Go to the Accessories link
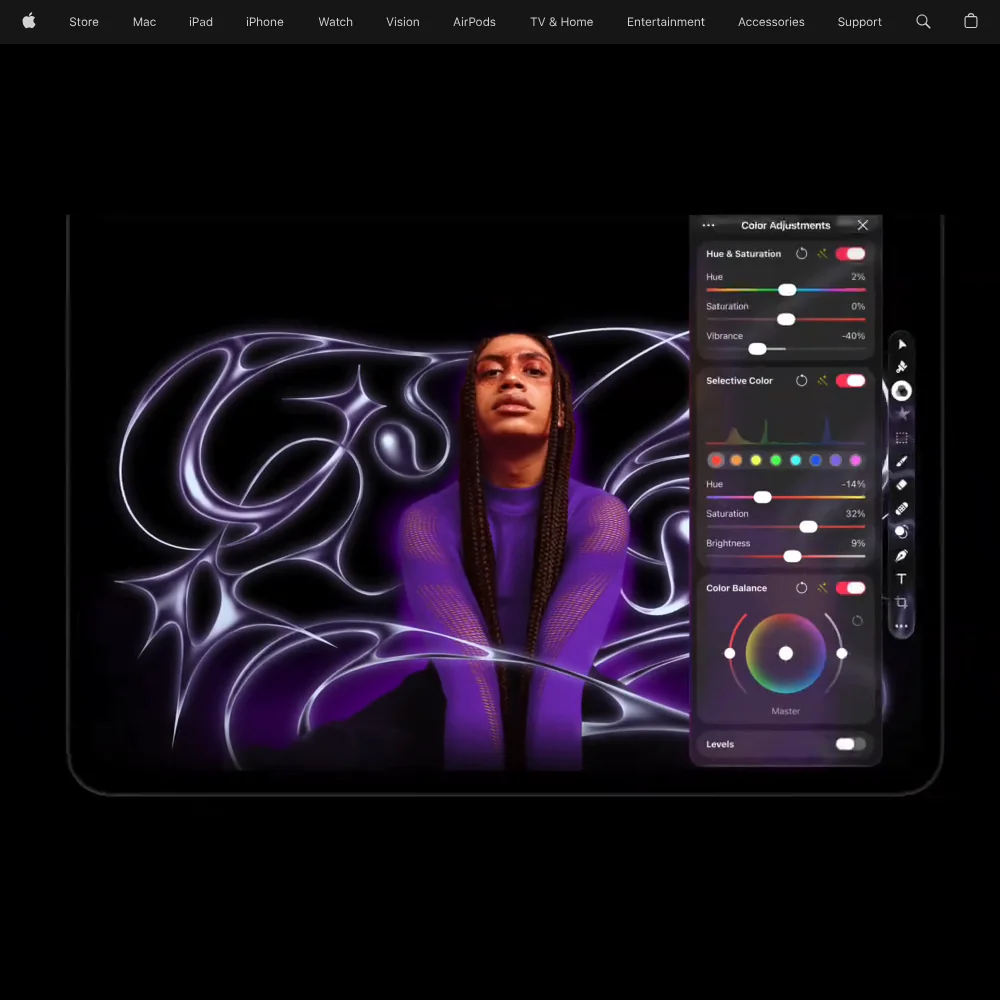Viewport: 1000px width, 1000px height. [x=771, y=22]
